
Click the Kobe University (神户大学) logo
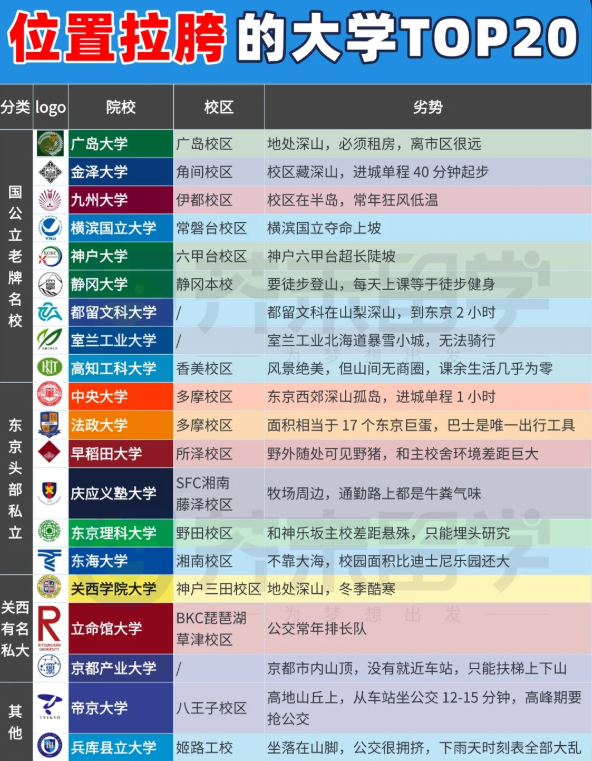[x=50, y=256]
